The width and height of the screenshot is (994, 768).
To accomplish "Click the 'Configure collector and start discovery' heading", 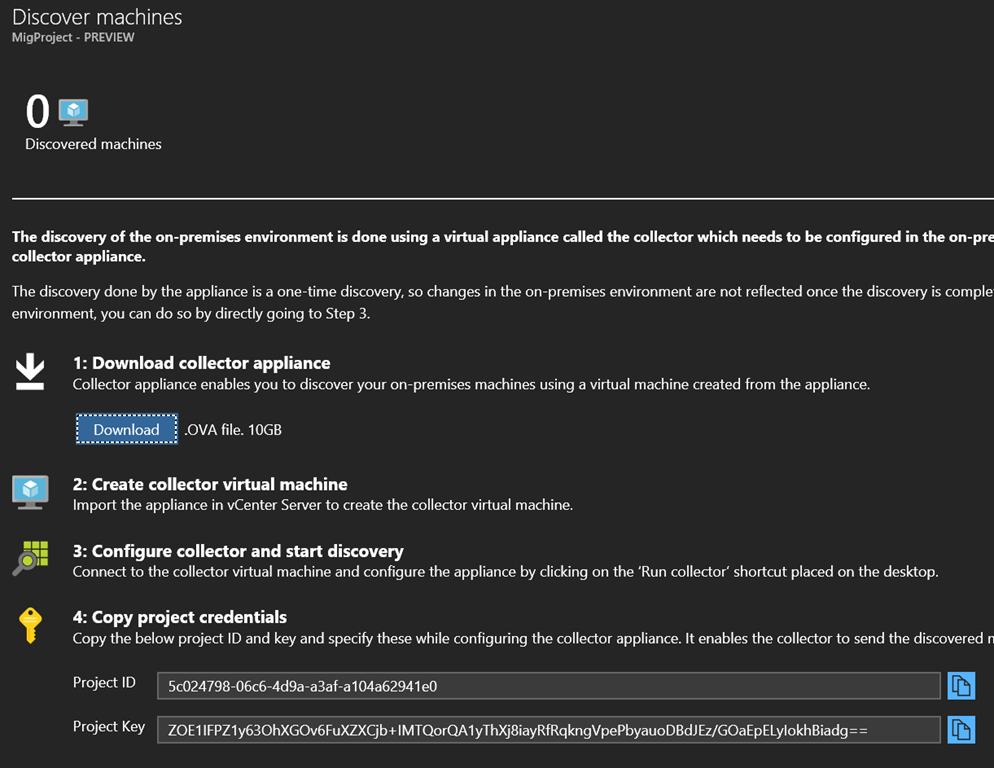I will point(238,551).
